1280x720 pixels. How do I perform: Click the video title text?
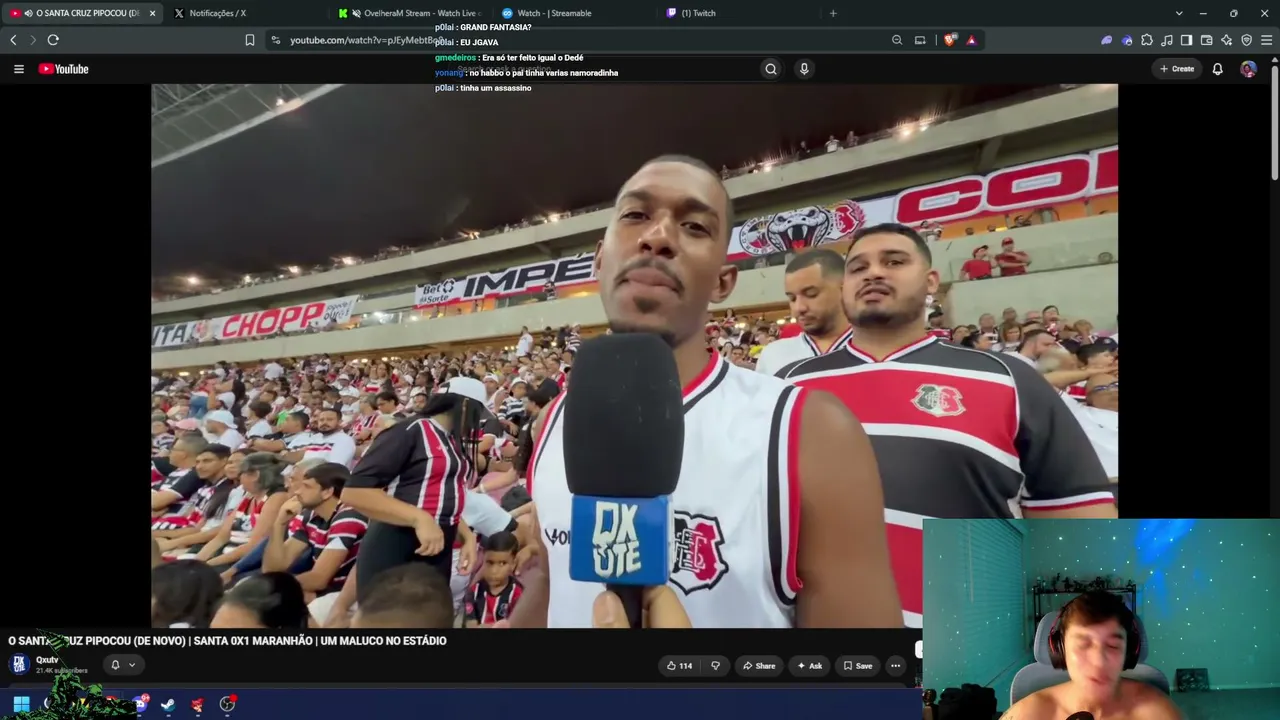(x=227, y=641)
